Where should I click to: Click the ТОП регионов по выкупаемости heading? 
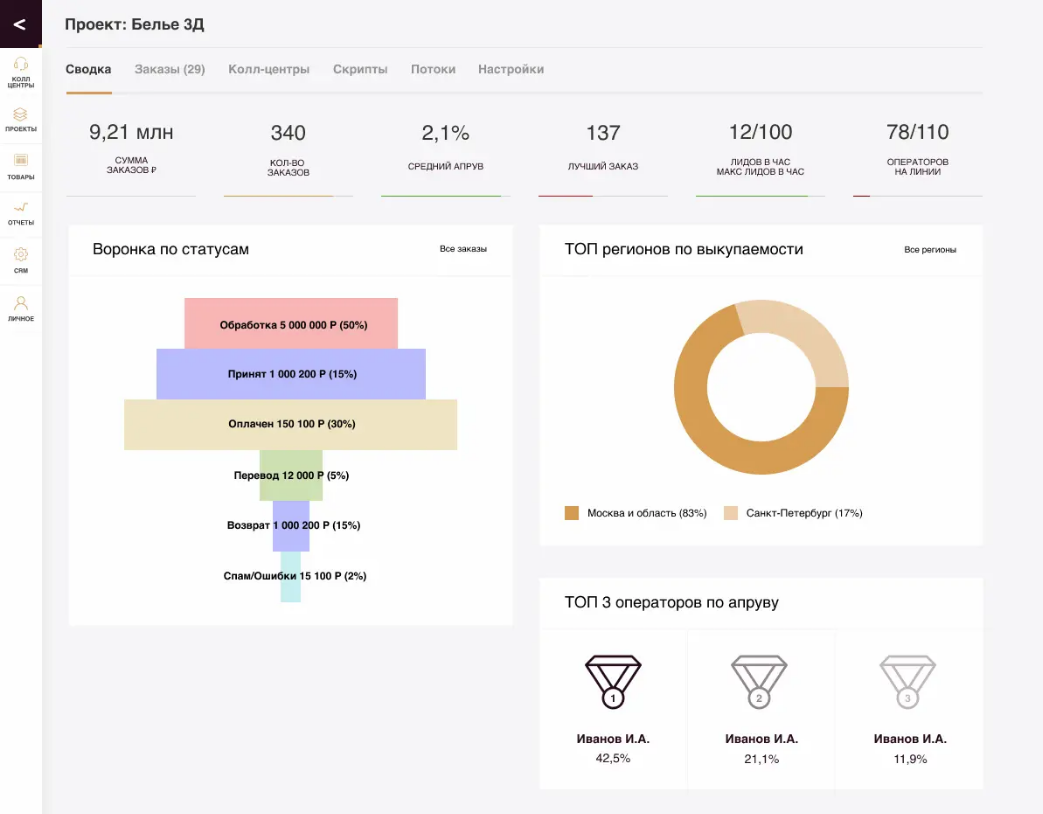point(684,249)
